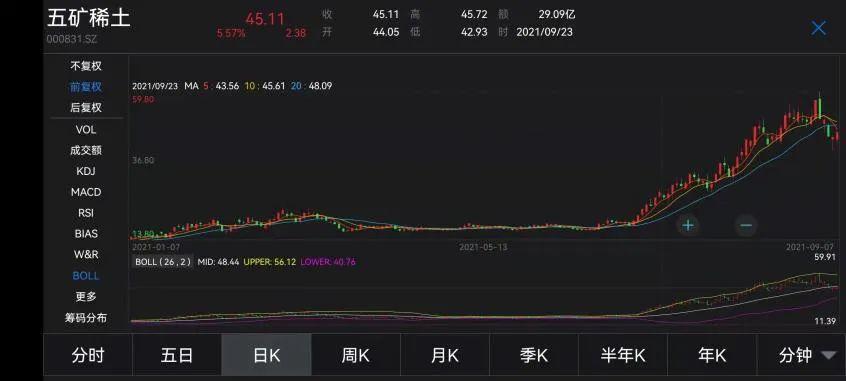The height and width of the screenshot is (381, 846).
Task: Click the 2.38 price change value
Action: coord(296,33)
